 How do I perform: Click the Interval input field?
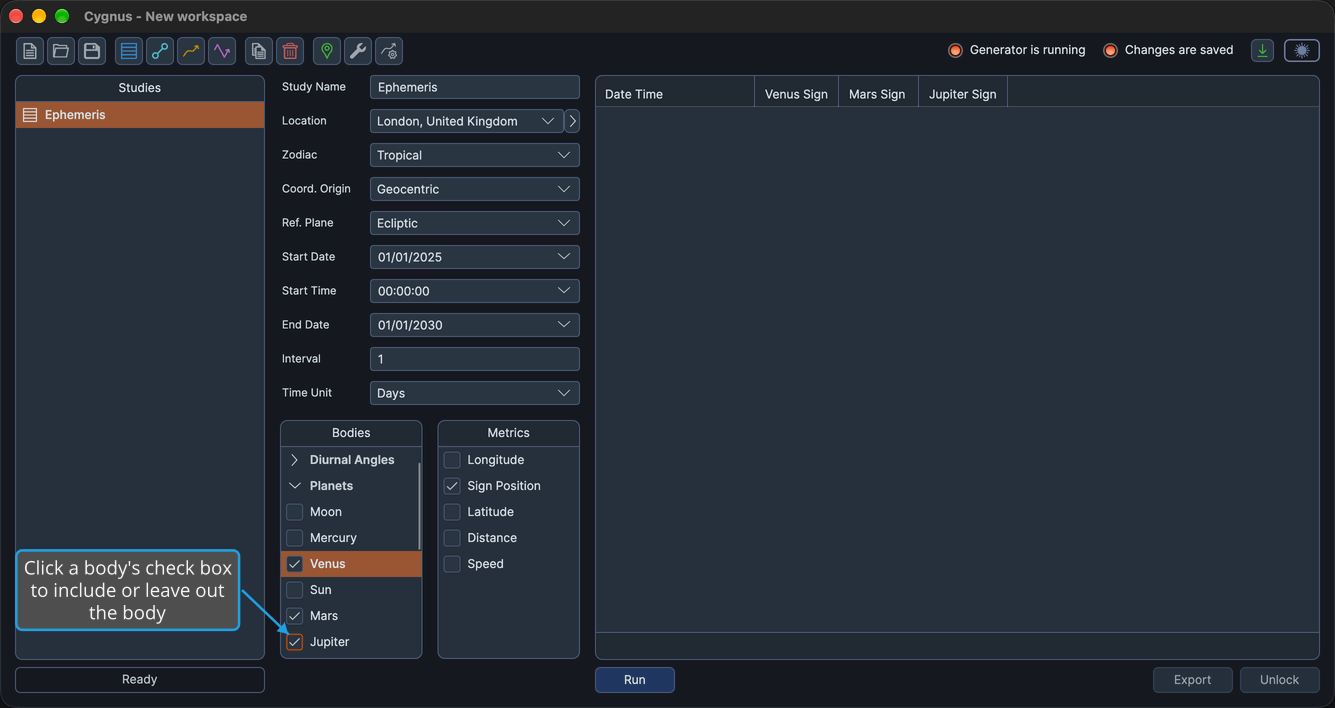coord(475,359)
